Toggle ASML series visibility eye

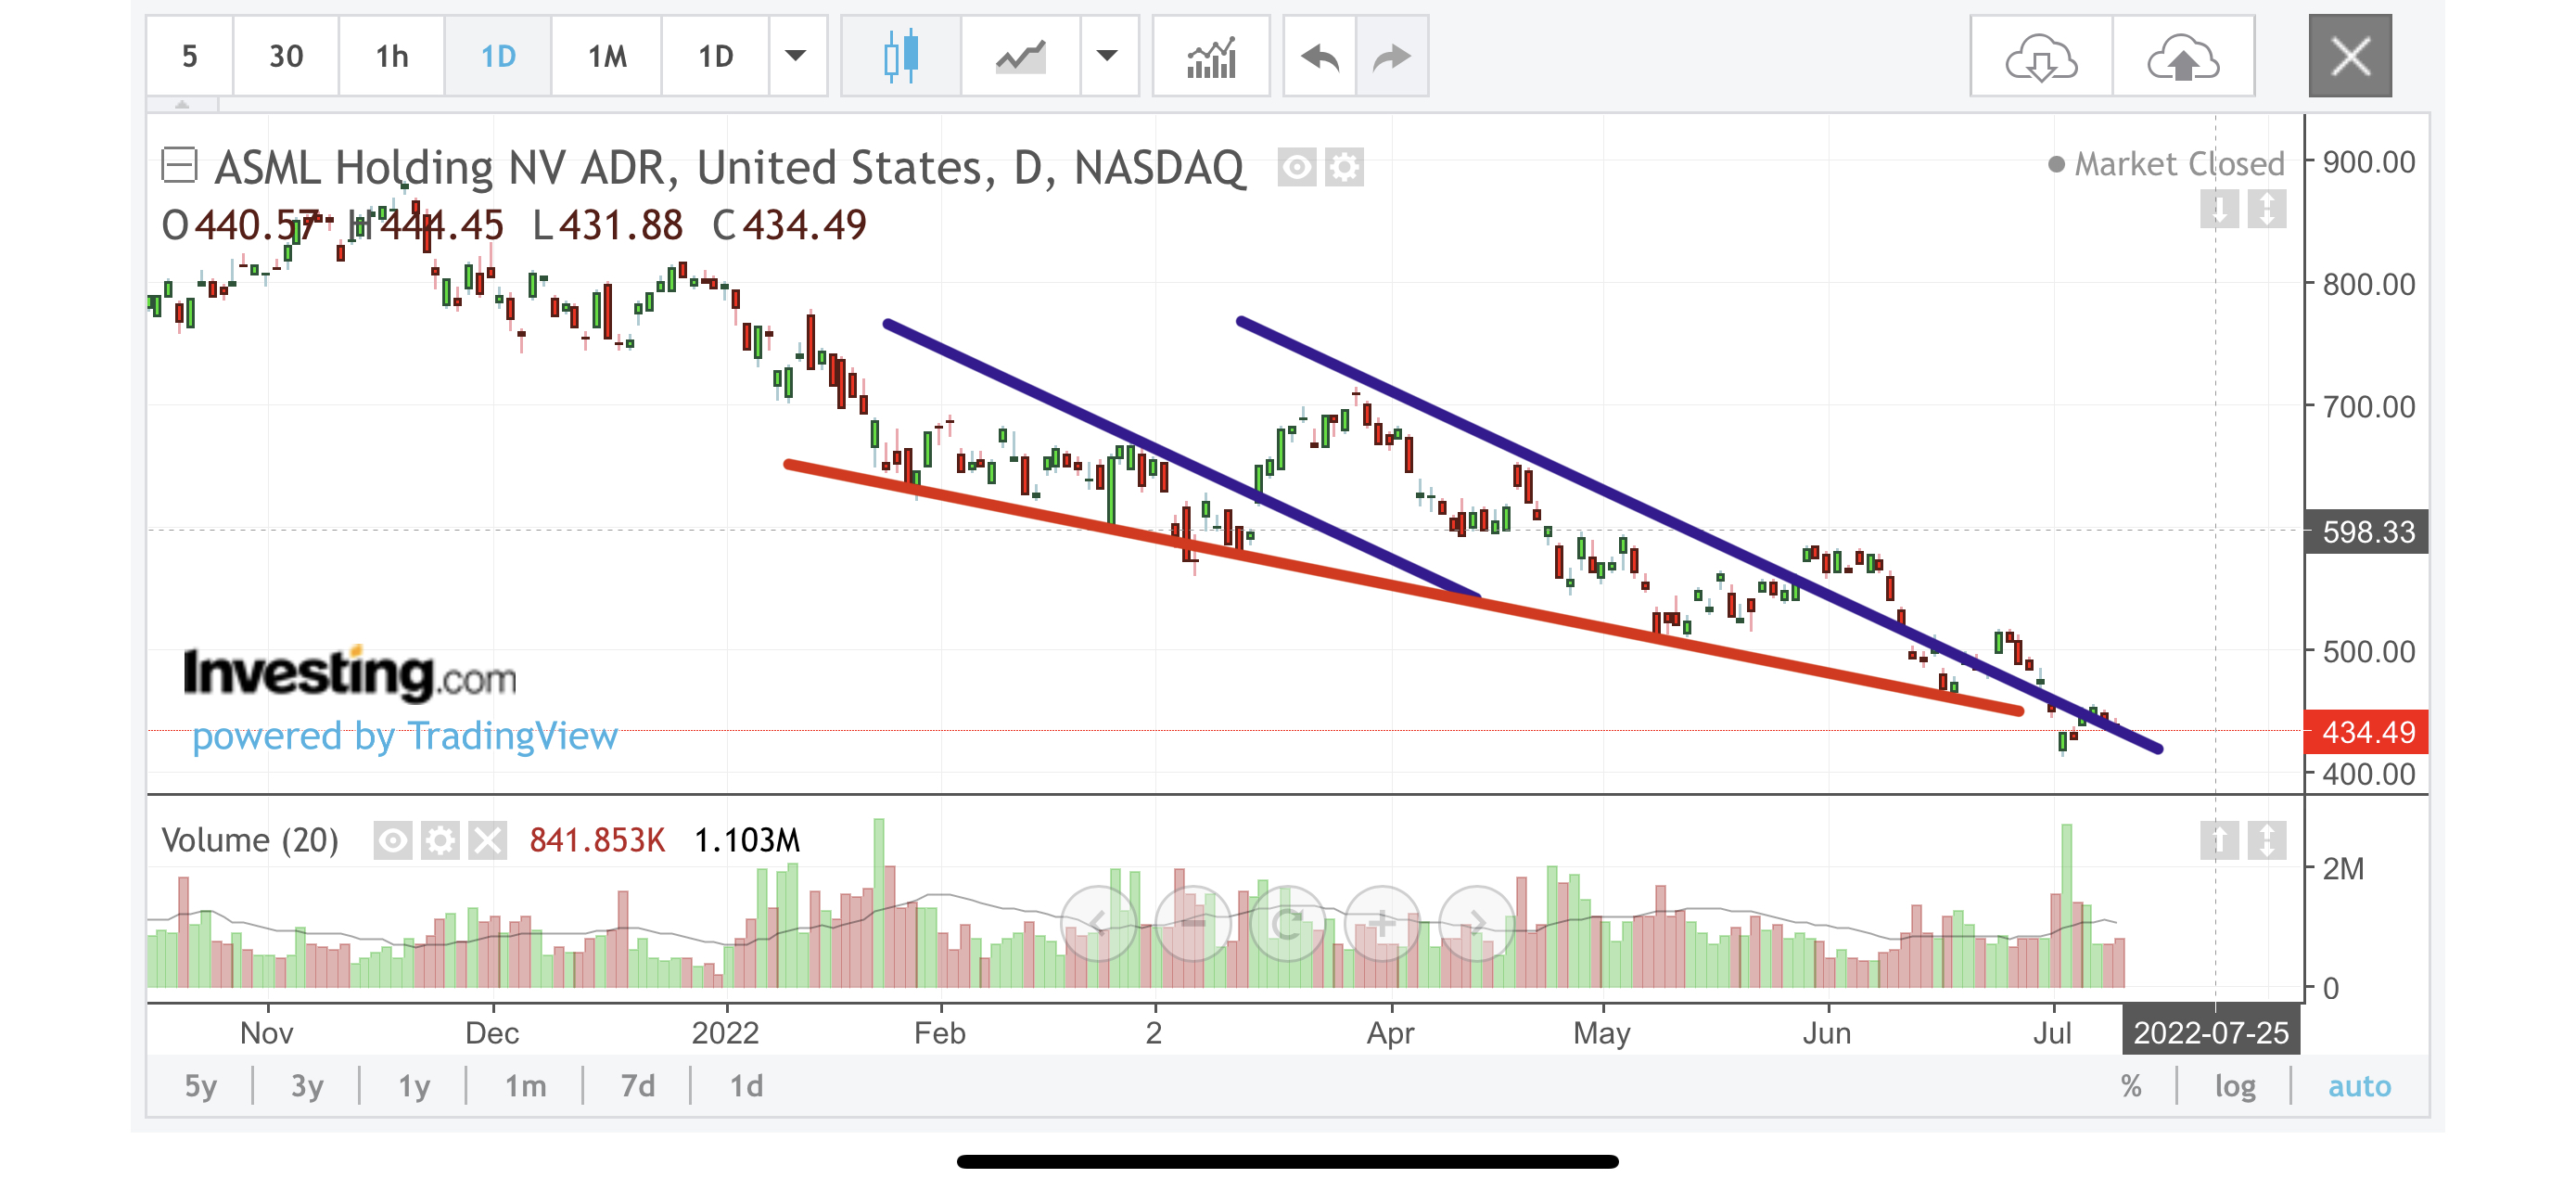1297,168
